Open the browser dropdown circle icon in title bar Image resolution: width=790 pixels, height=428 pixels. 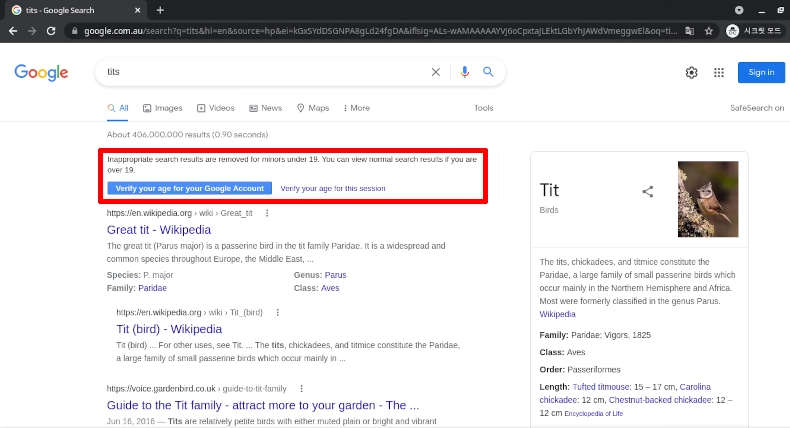point(739,10)
